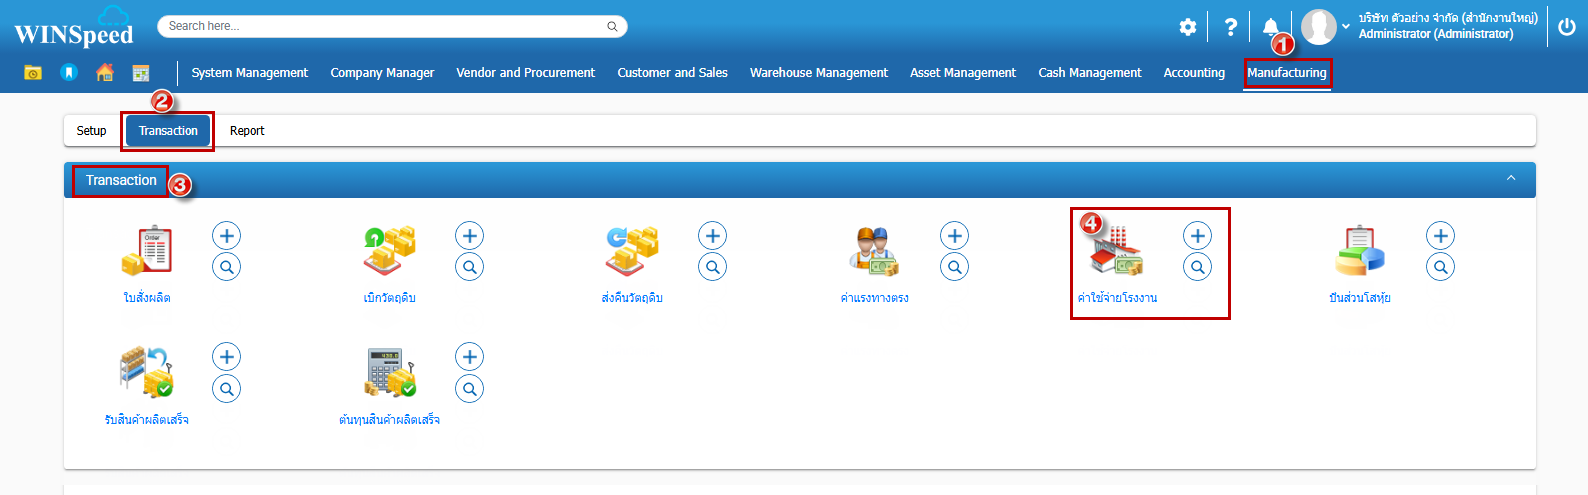Open the ค่าใช้จ่ายโรงงาน factory expense icon
1588x495 pixels.
(1117, 253)
